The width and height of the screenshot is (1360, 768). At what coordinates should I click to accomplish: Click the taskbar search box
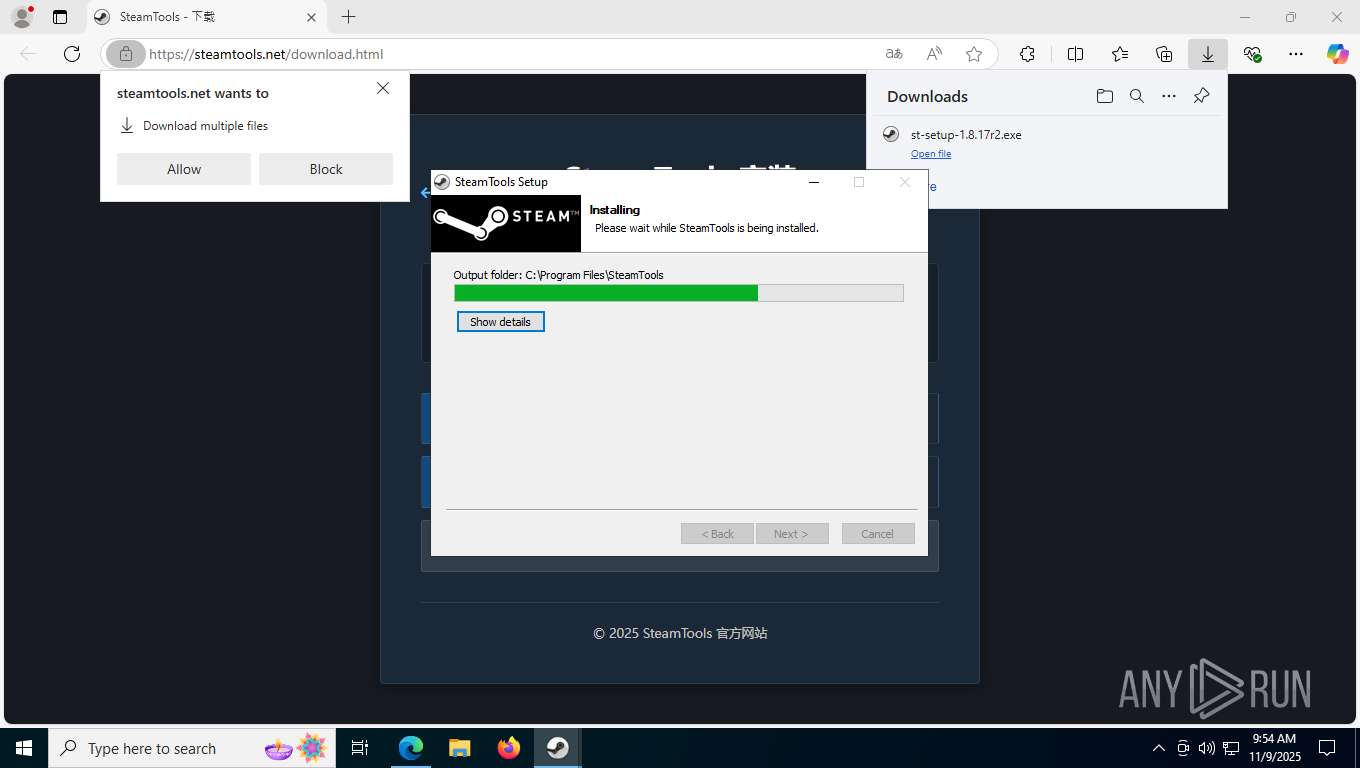click(x=192, y=748)
